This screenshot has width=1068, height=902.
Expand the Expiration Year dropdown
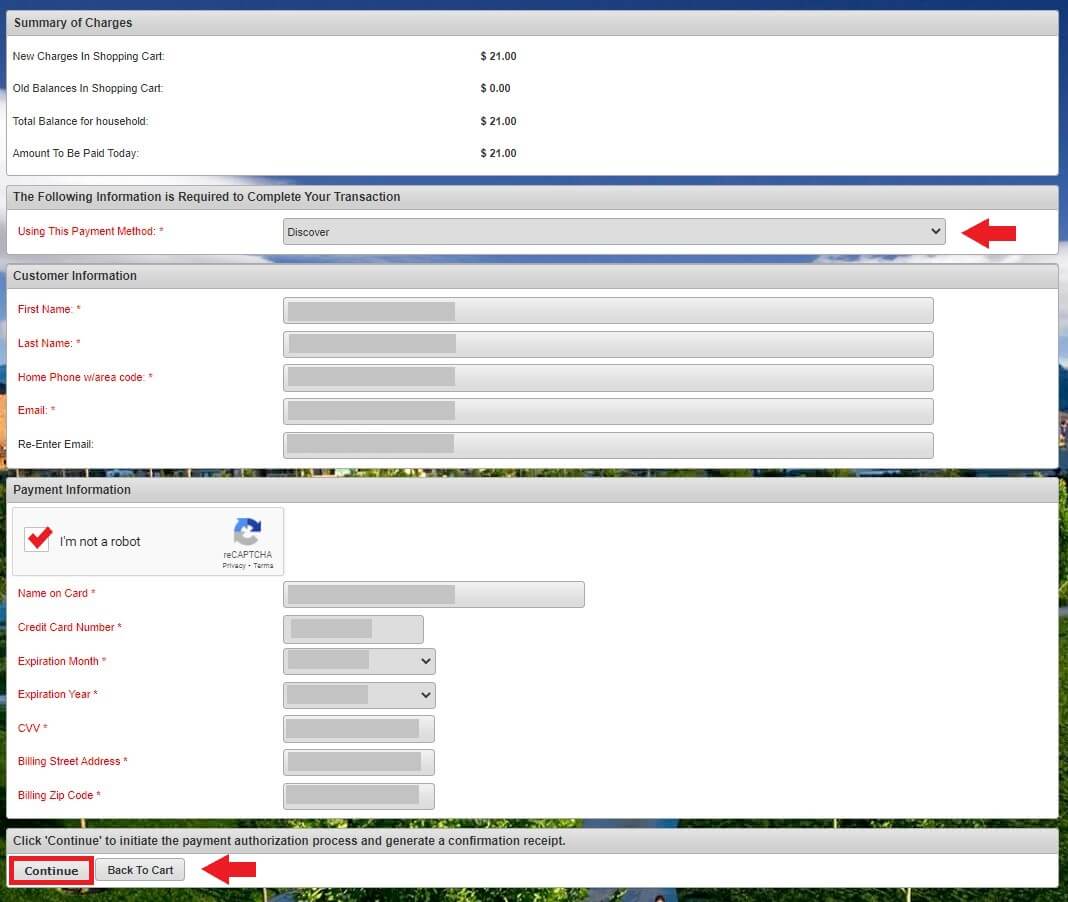[x=360, y=695]
